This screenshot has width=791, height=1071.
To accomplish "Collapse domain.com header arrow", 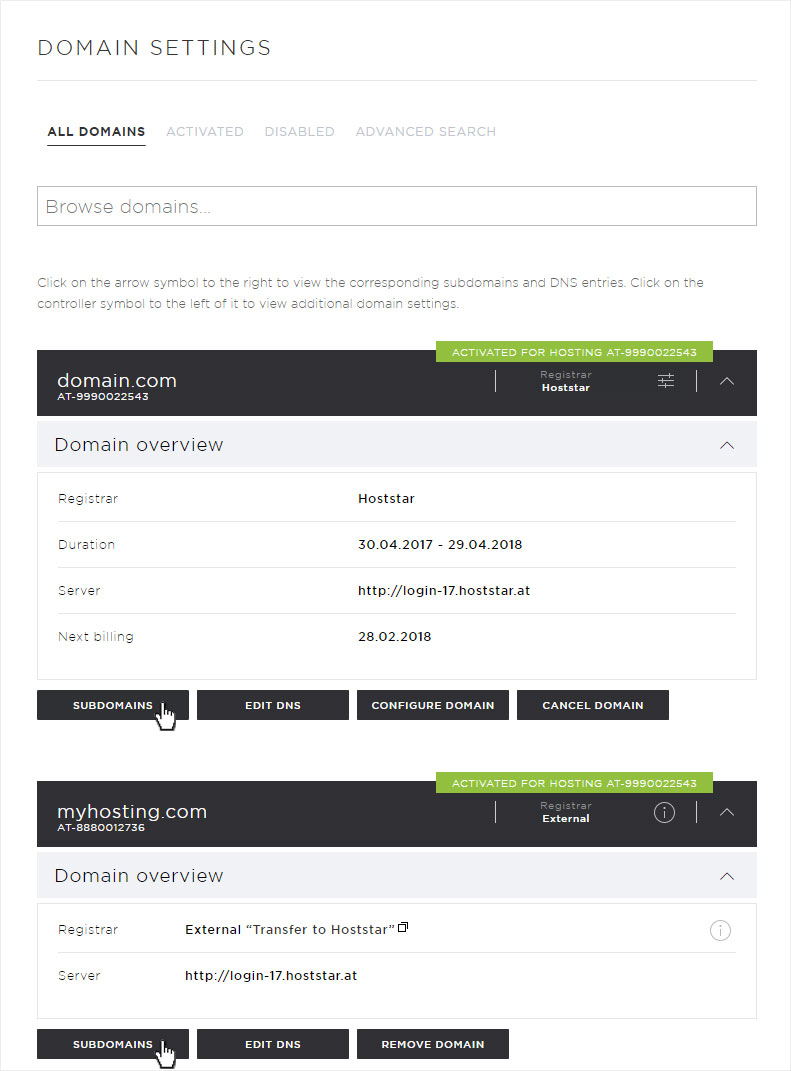I will [727, 381].
